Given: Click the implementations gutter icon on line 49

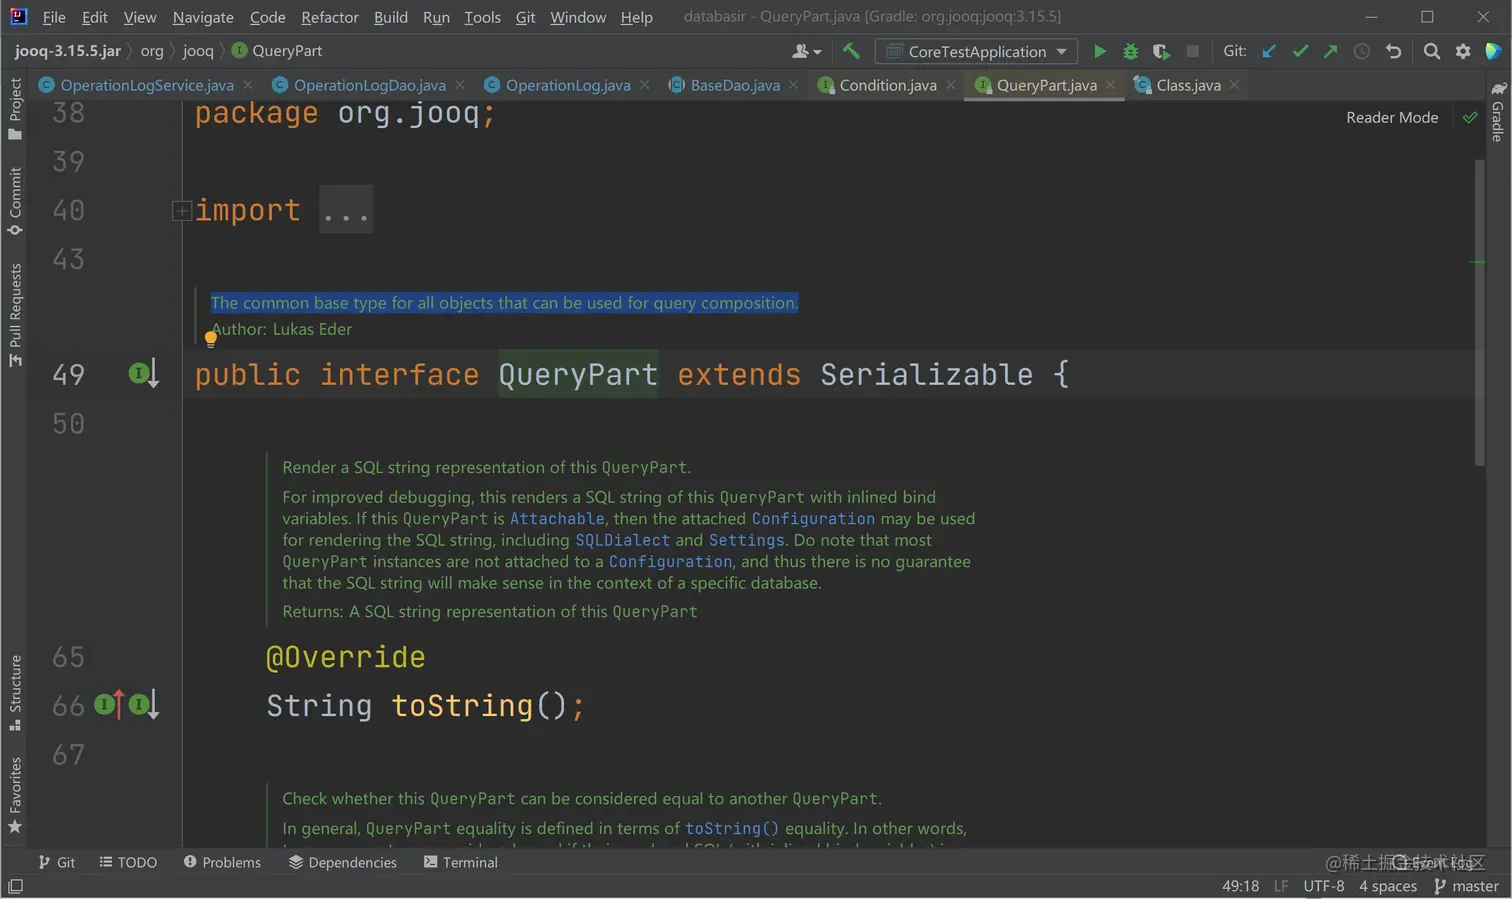Looking at the screenshot, I should (144, 374).
